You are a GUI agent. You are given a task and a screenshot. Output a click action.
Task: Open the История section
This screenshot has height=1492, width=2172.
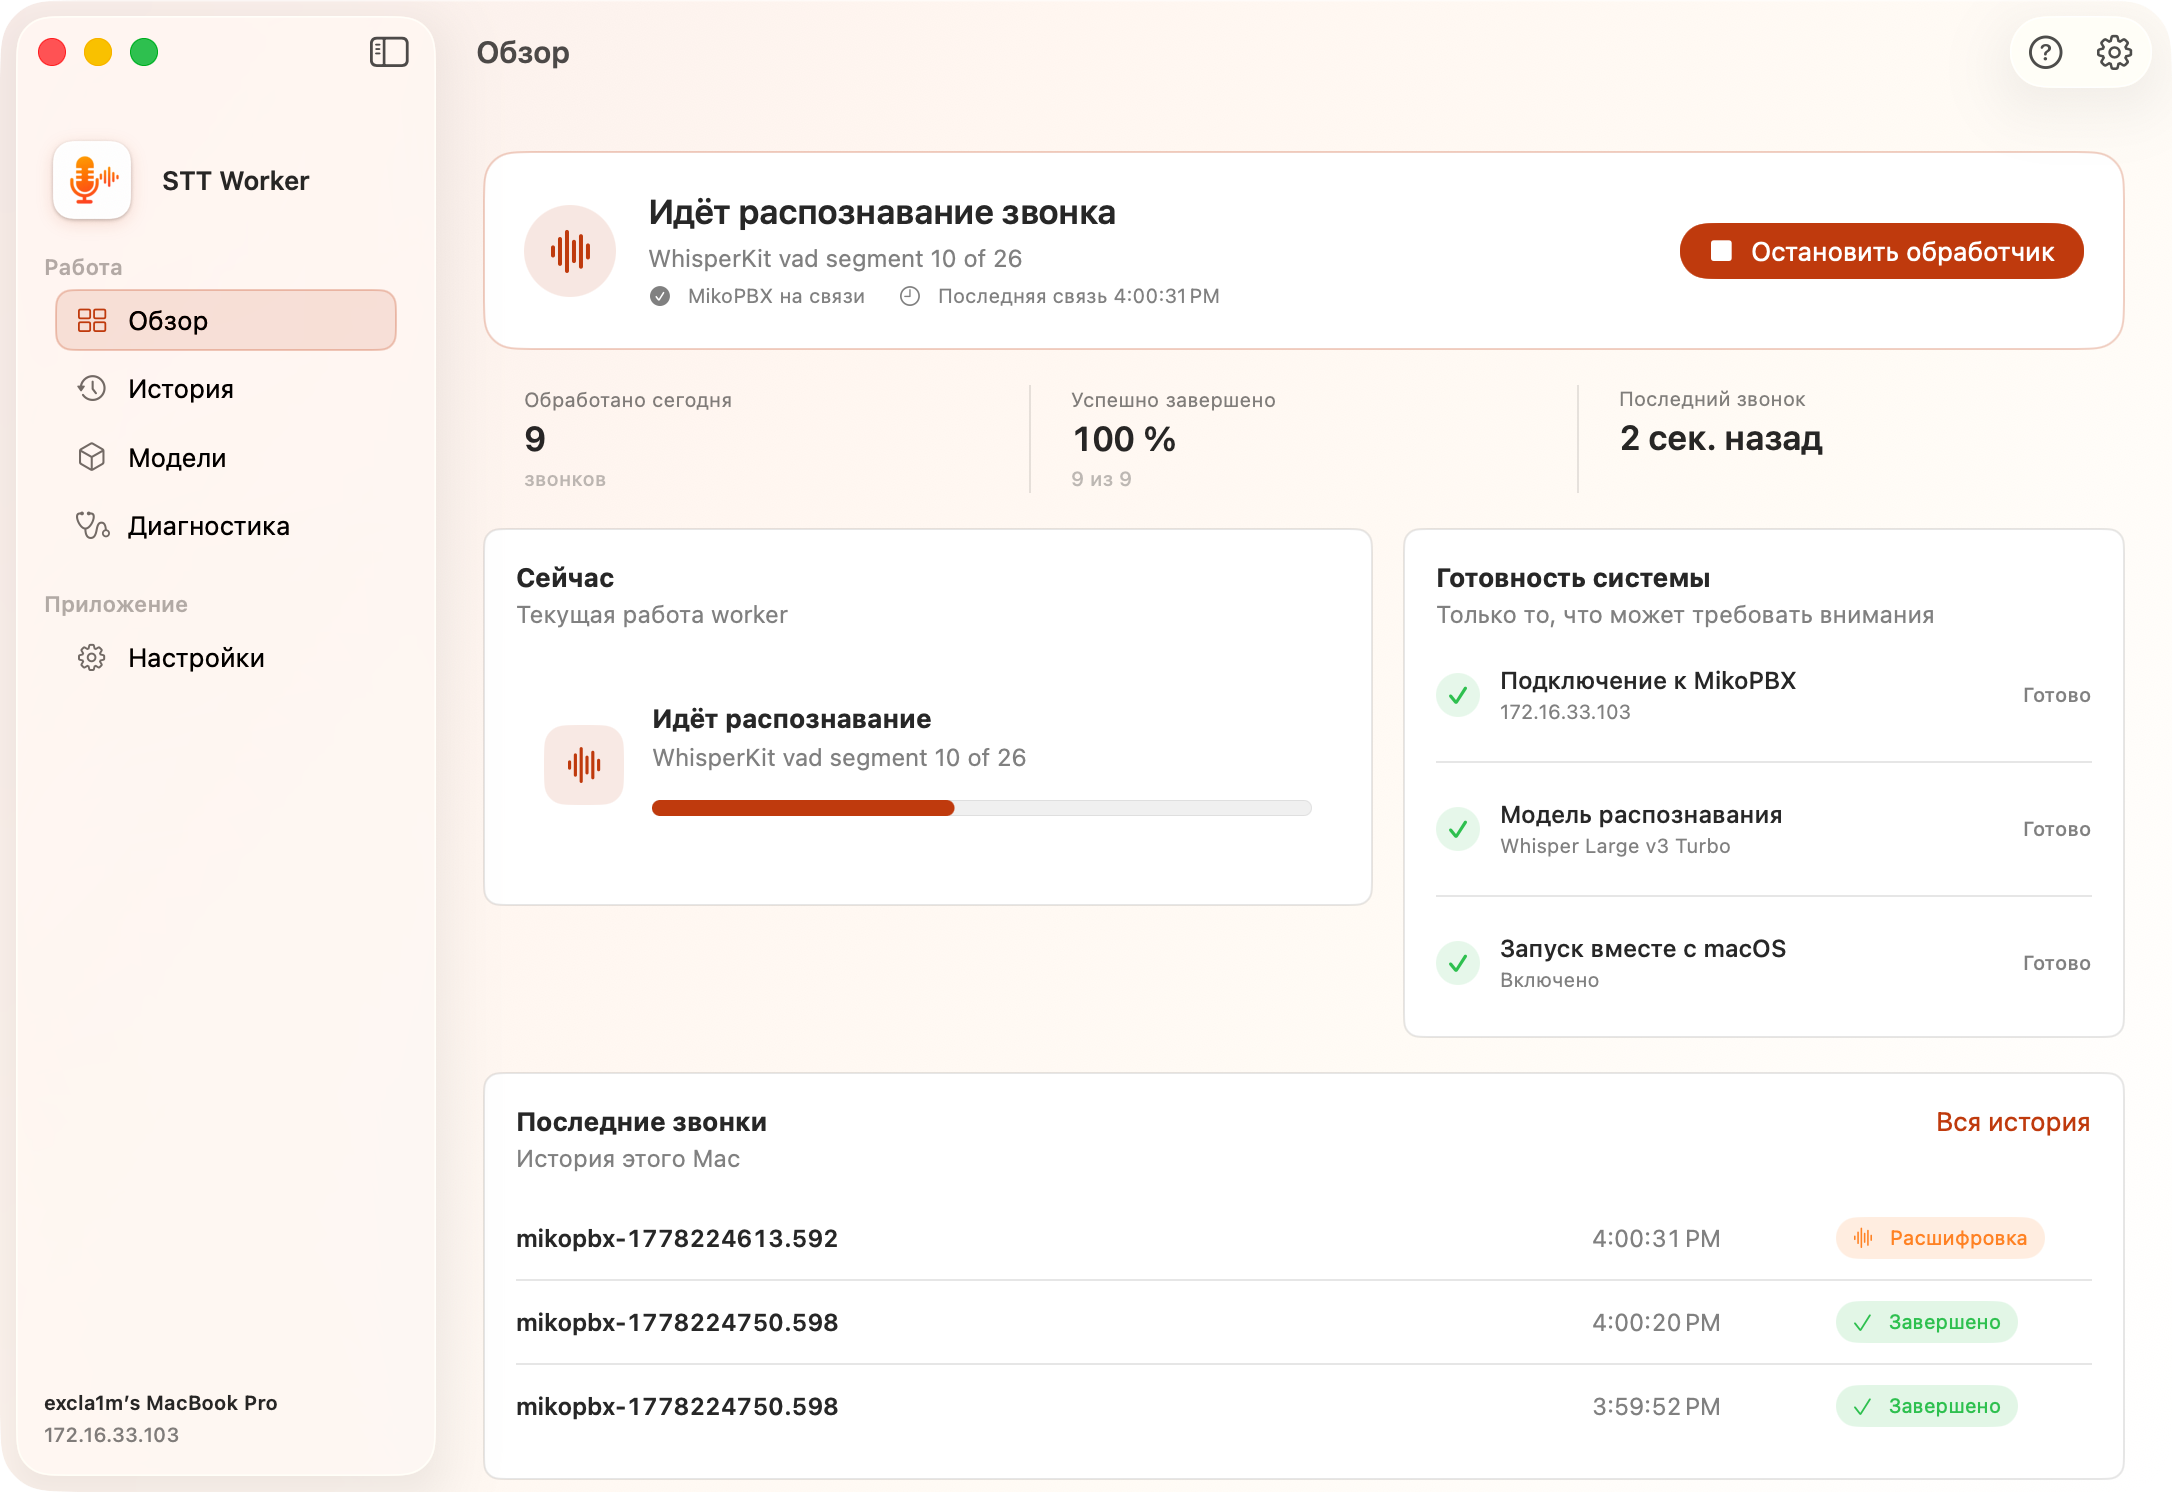(226, 389)
